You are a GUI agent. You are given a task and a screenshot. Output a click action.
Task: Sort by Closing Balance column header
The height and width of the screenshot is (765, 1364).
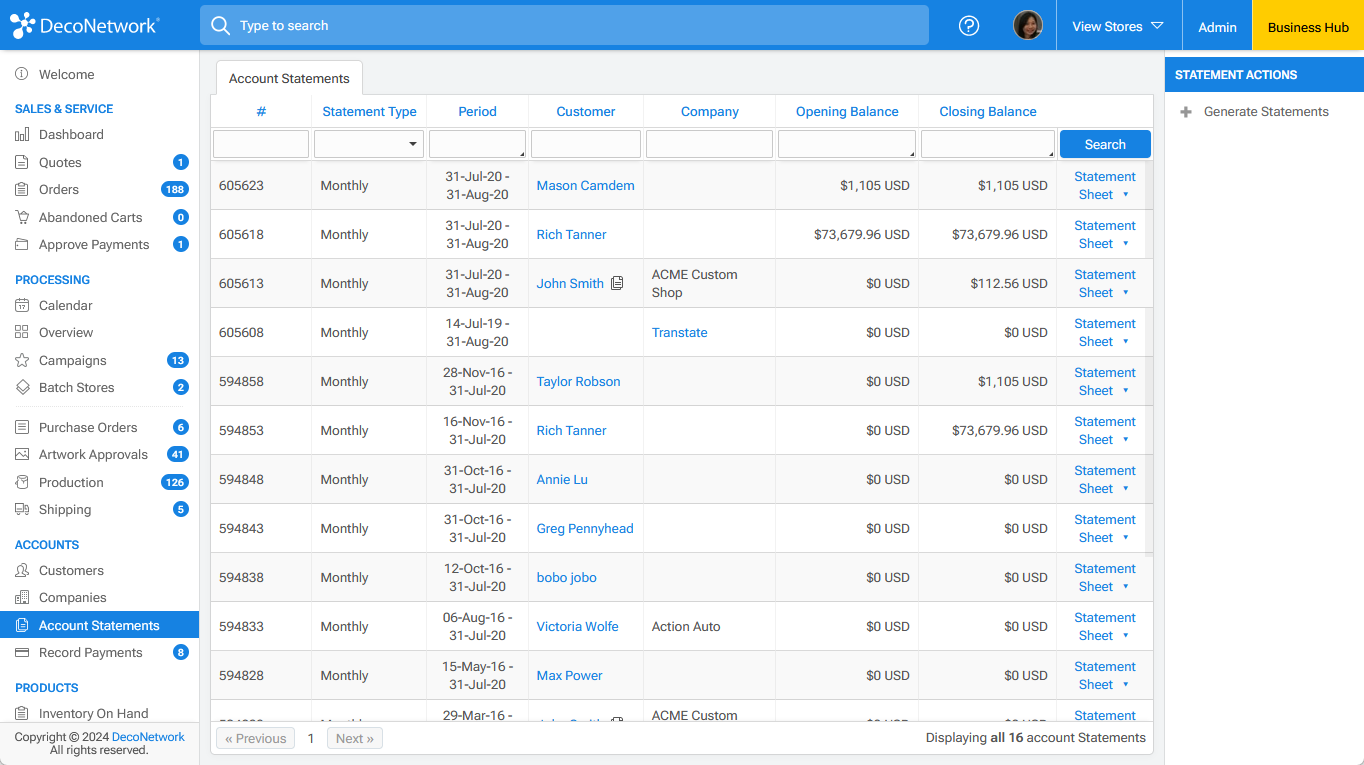(987, 112)
